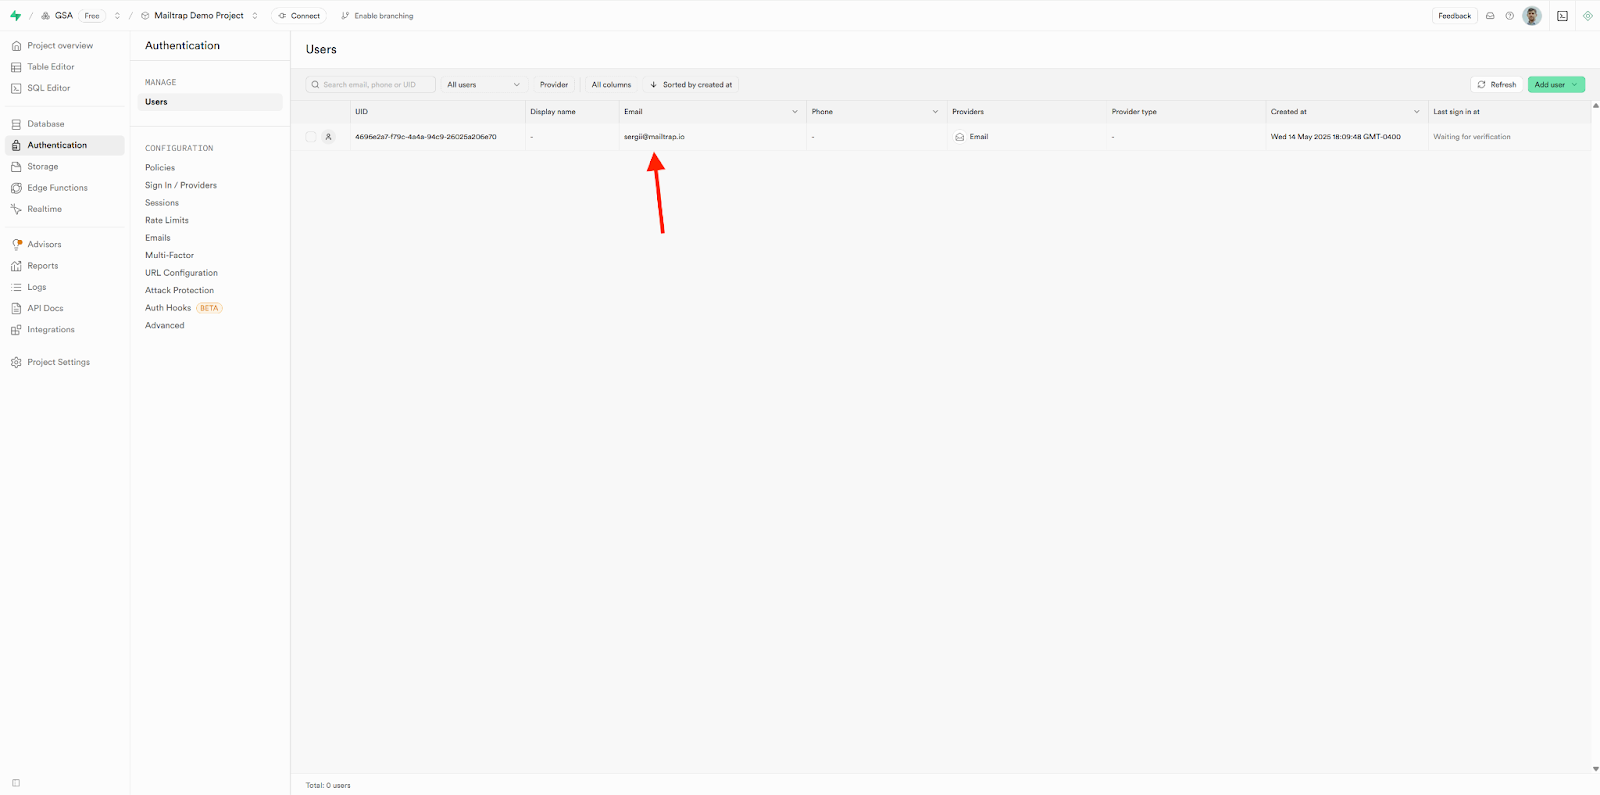This screenshot has width=1600, height=795.
Task: Open the user profile avatar
Action: click(1532, 16)
